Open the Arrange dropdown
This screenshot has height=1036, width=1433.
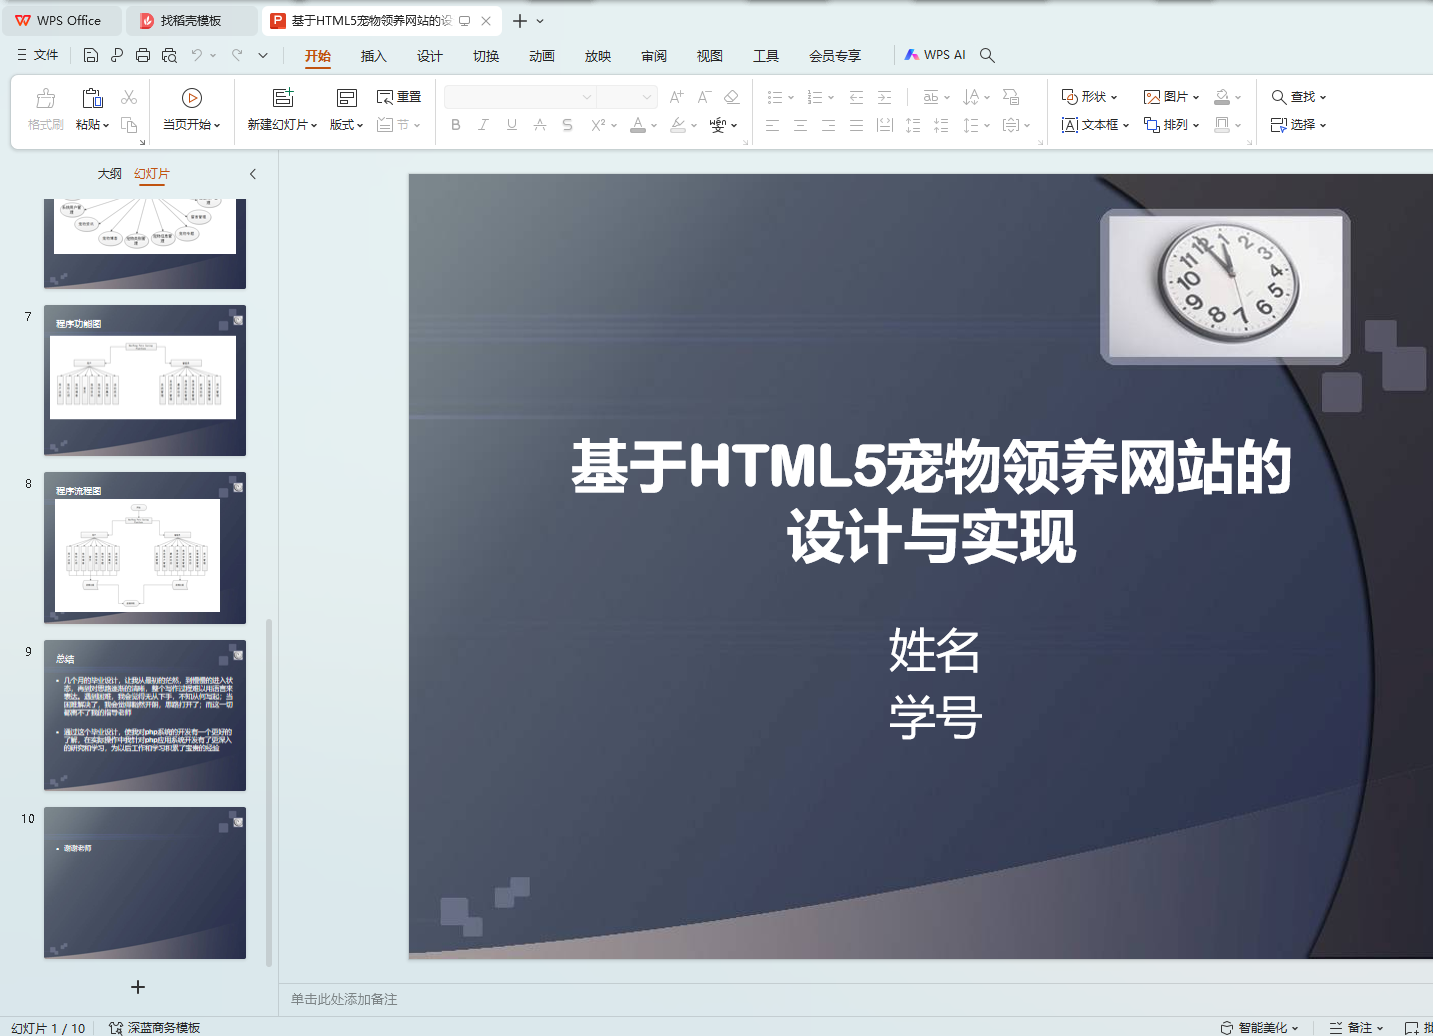click(1171, 125)
